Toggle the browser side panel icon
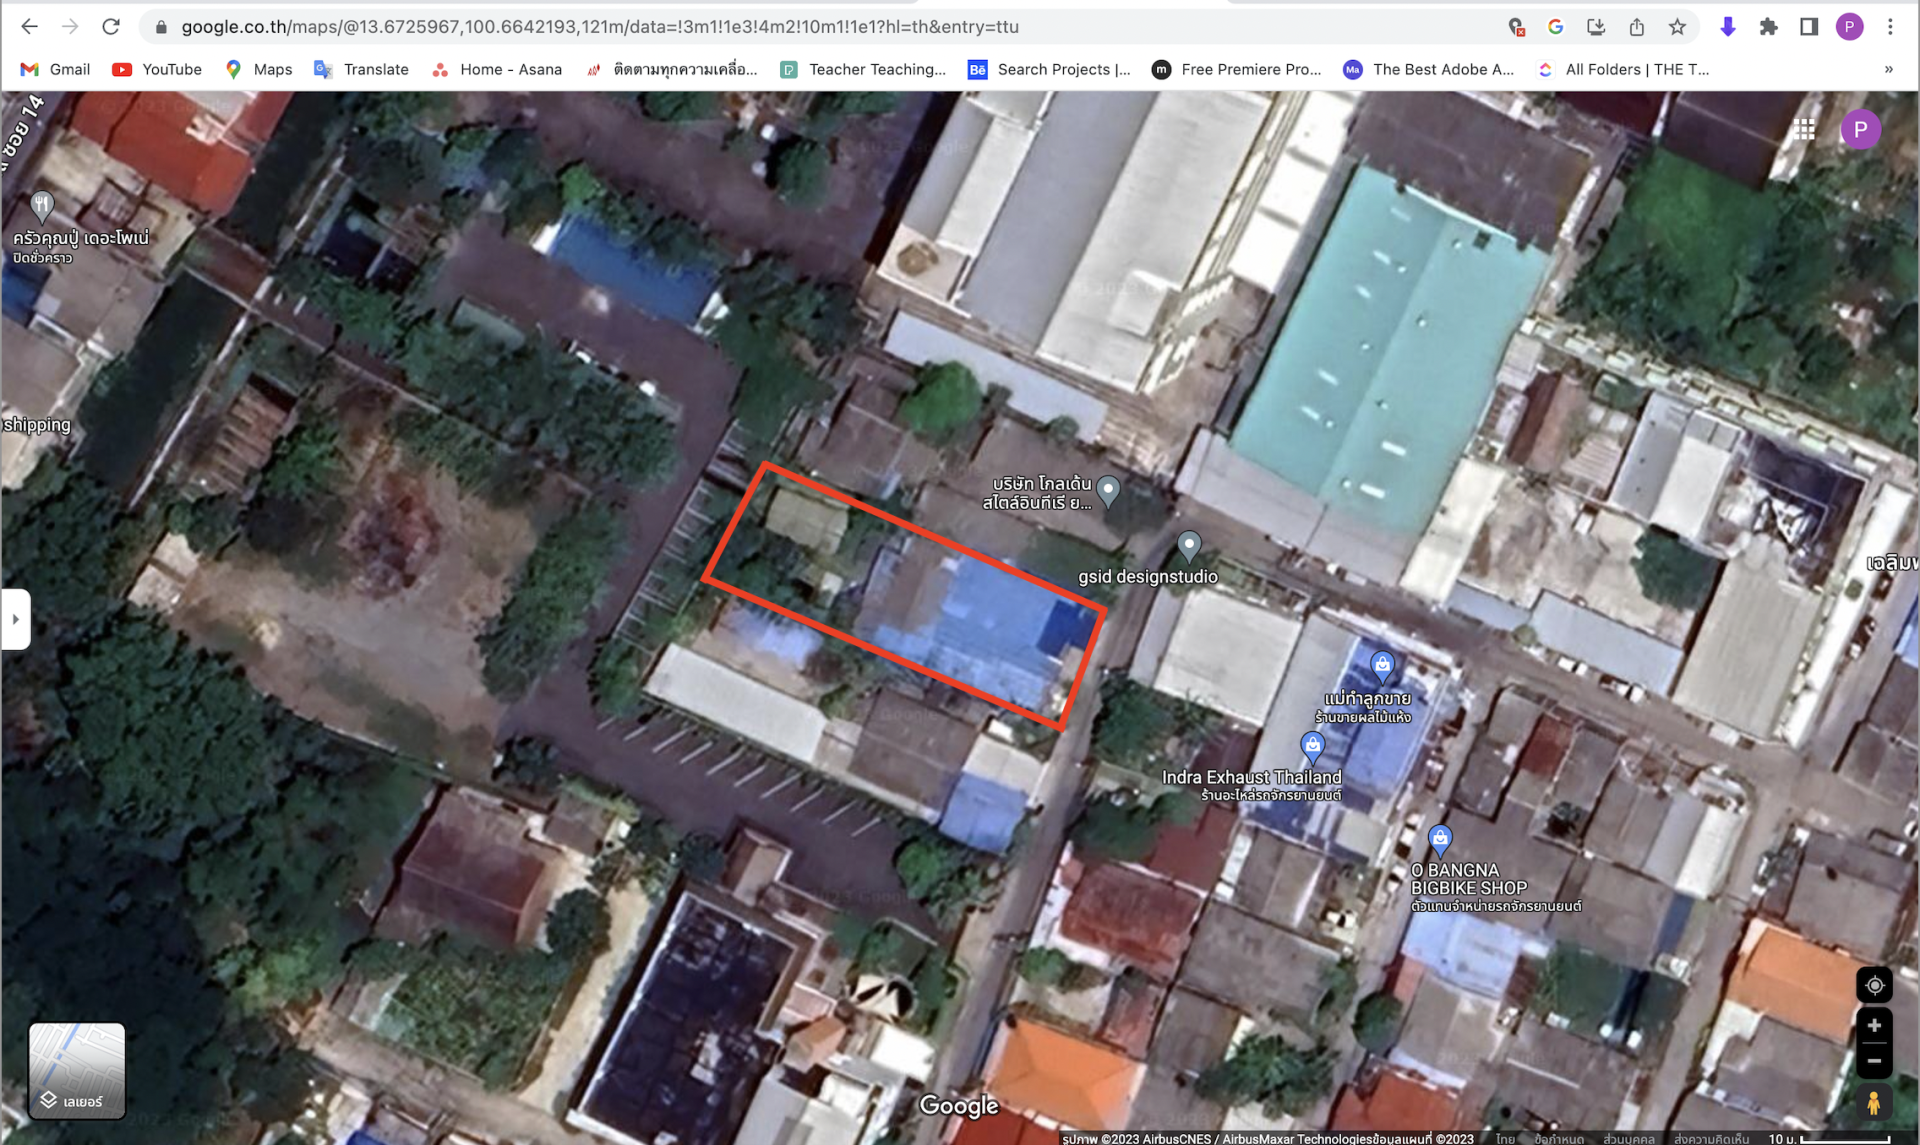Screen dimensions: 1920x1145 (x=1808, y=27)
